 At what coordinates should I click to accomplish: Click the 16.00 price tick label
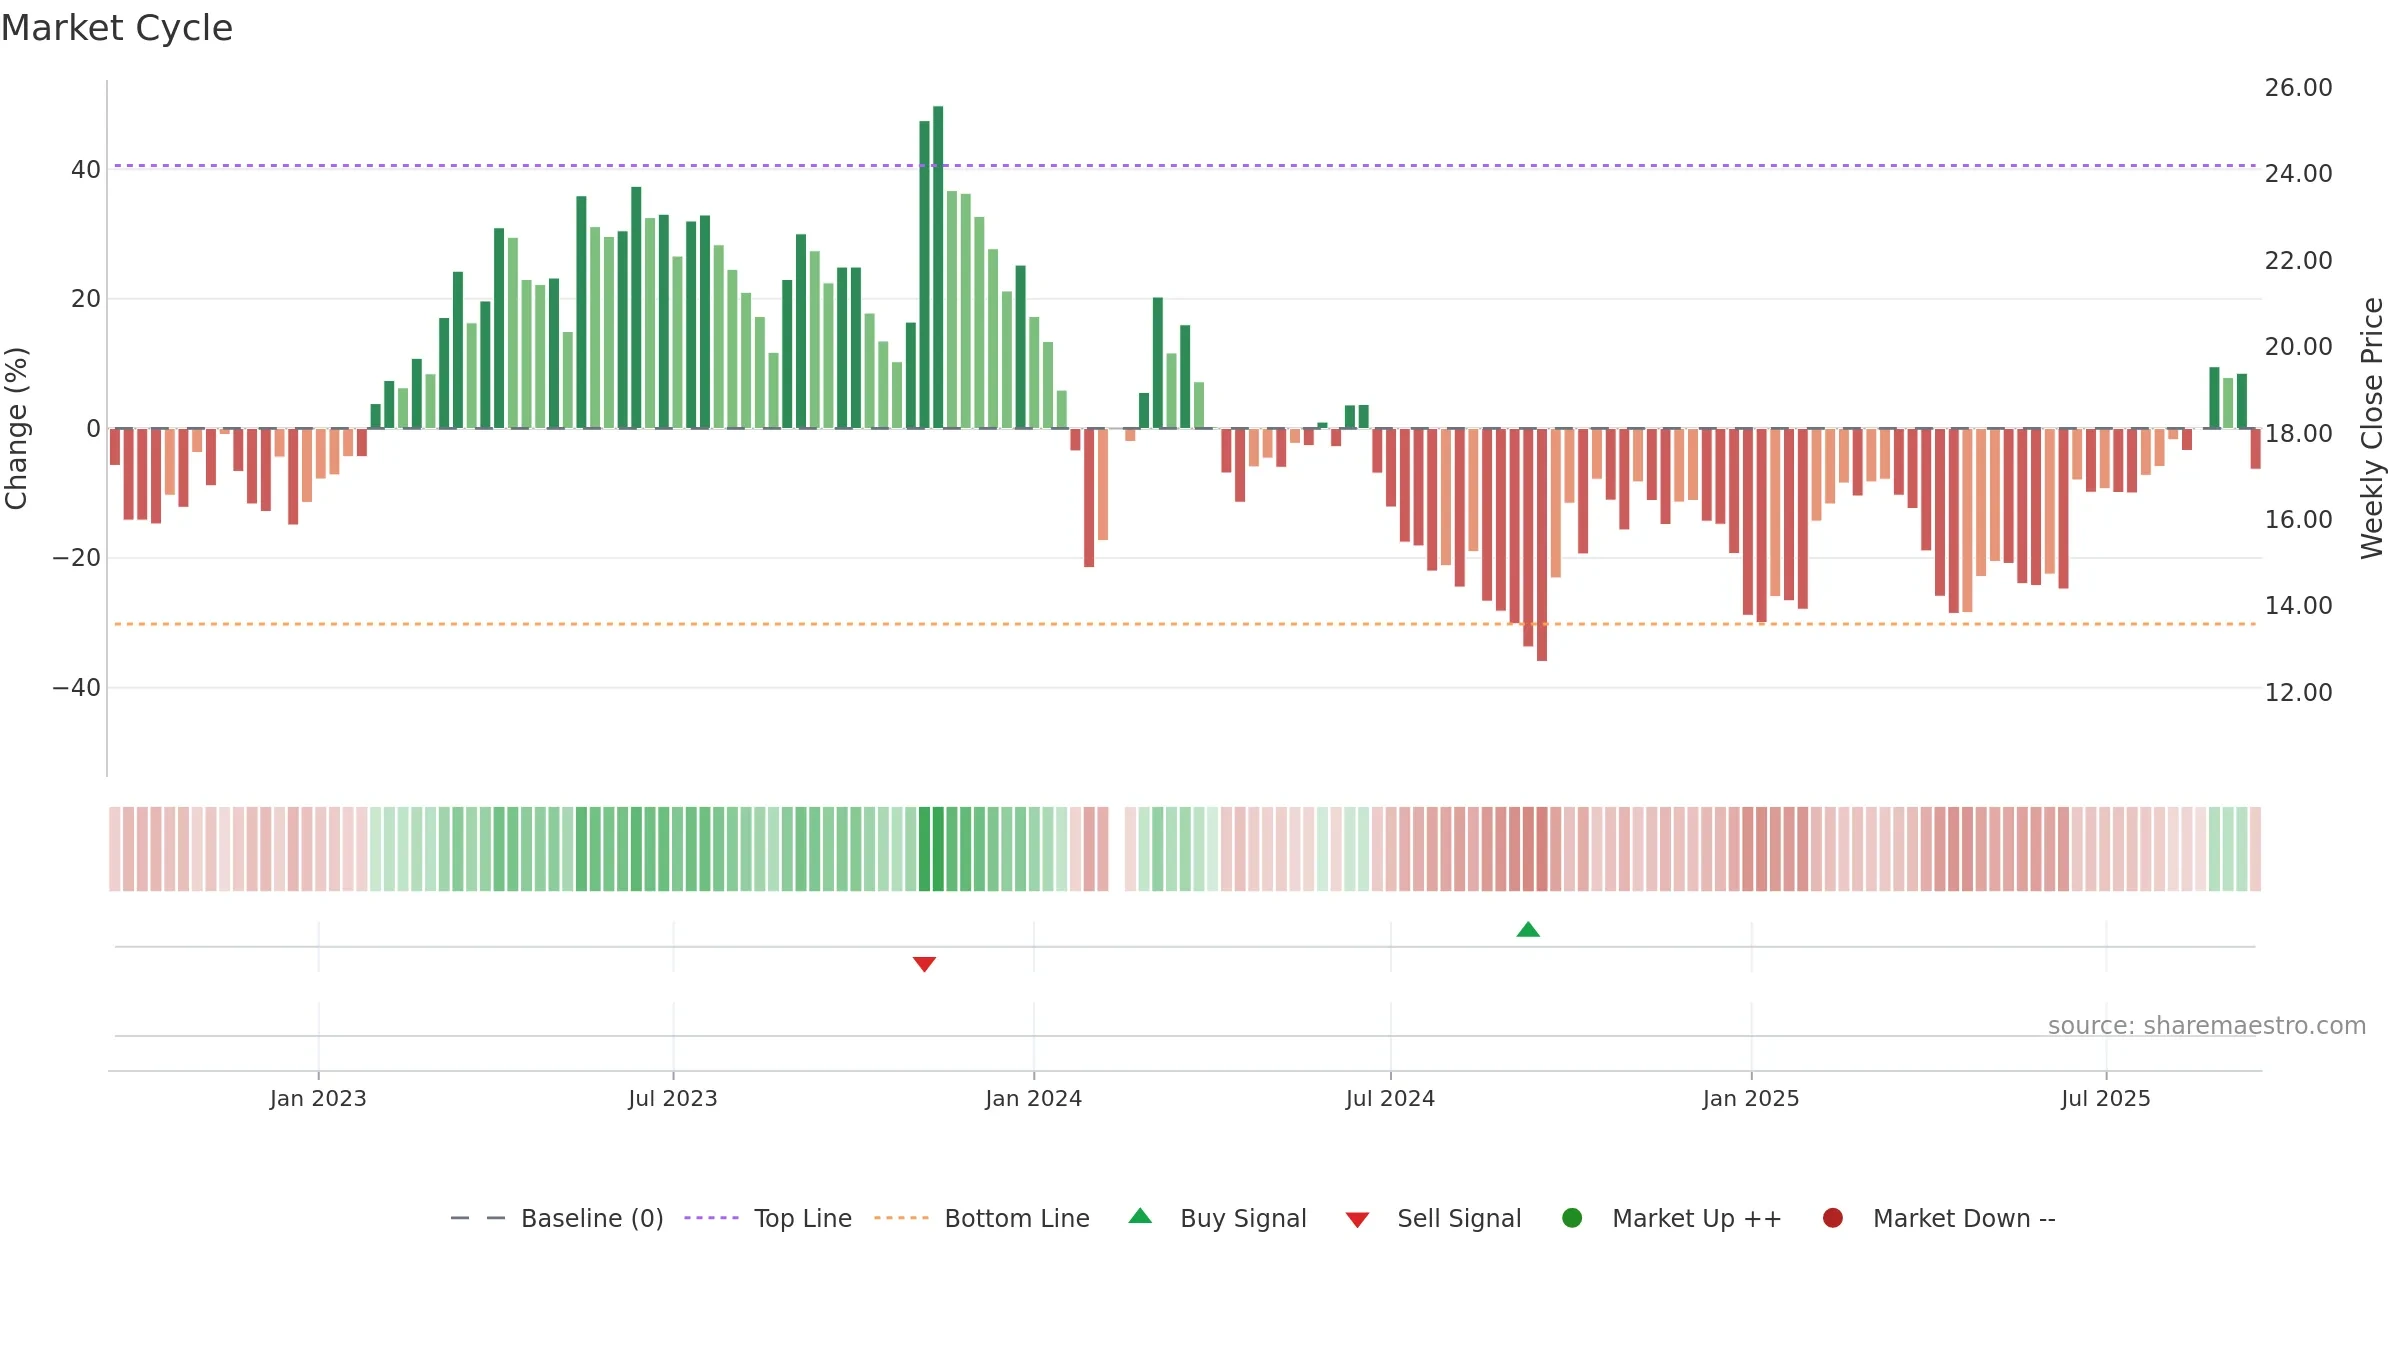click(2298, 520)
